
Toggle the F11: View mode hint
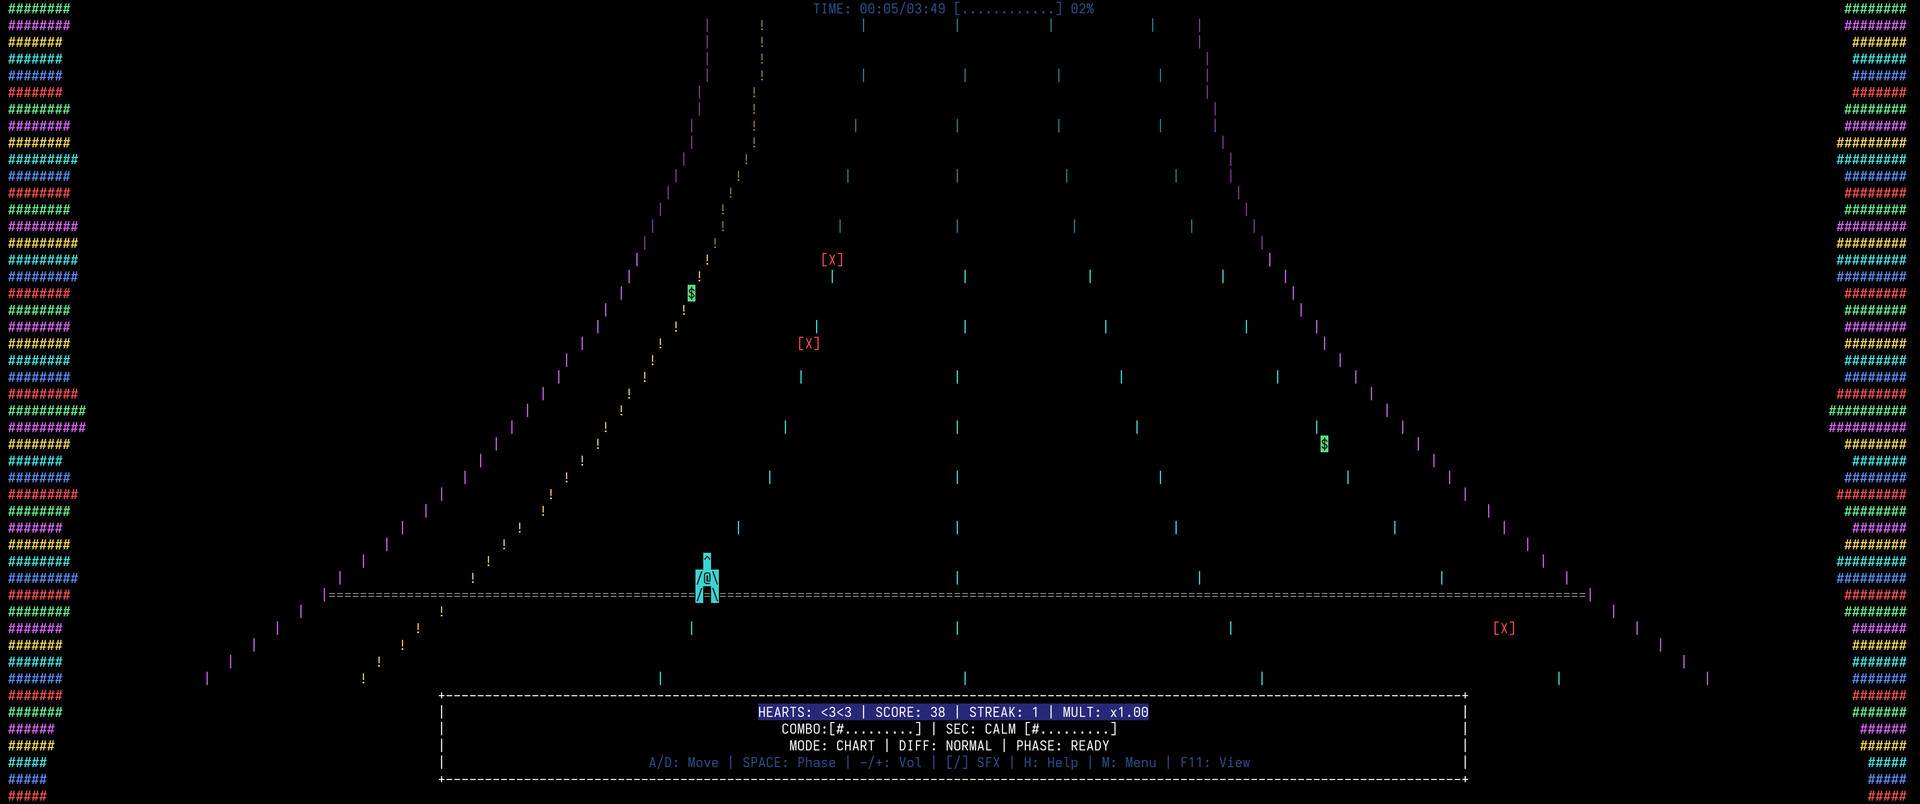1215,762
